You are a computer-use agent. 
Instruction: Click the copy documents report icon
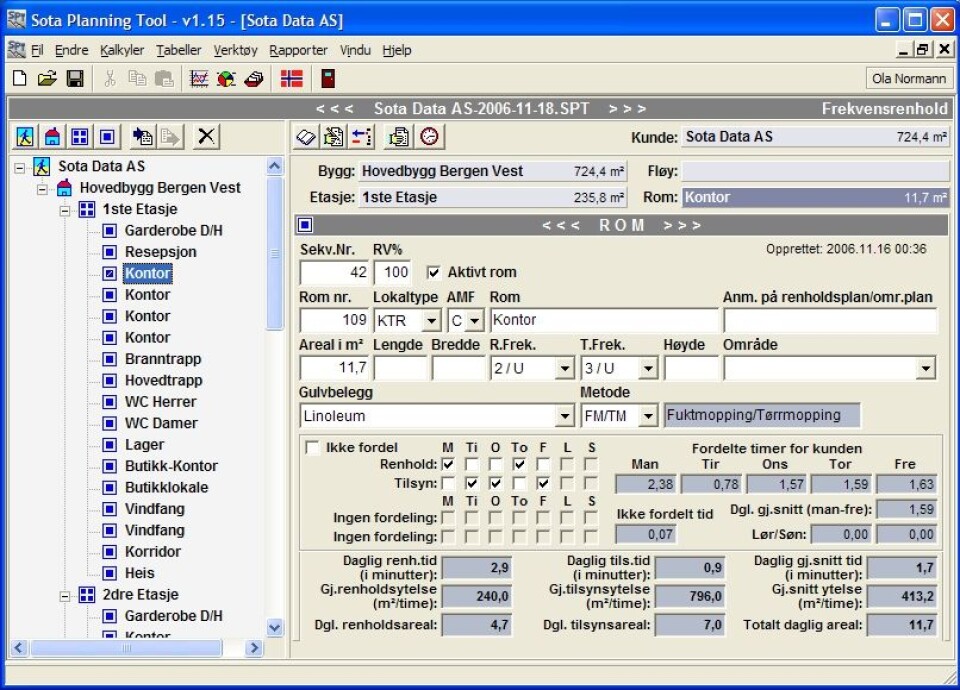pyautogui.click(x=399, y=137)
